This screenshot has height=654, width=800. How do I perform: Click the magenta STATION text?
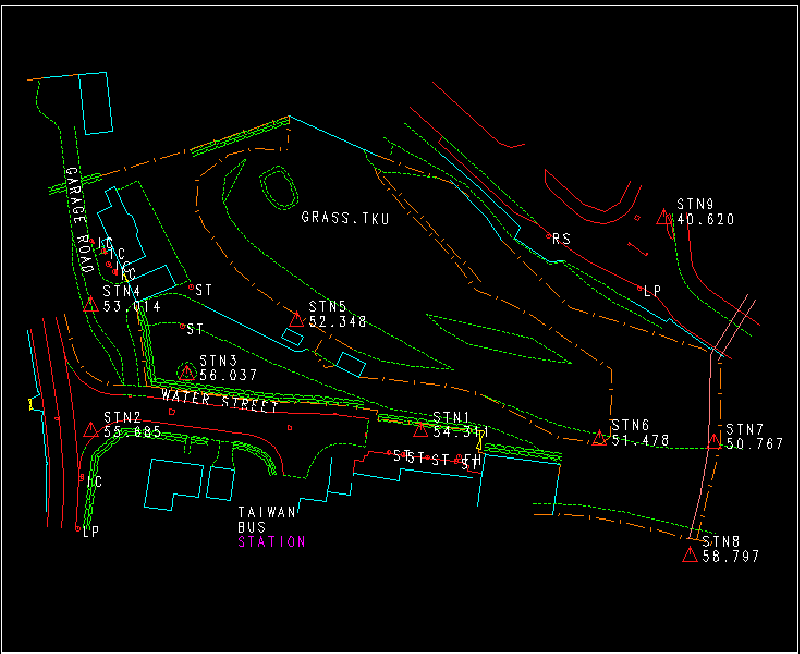(271, 543)
